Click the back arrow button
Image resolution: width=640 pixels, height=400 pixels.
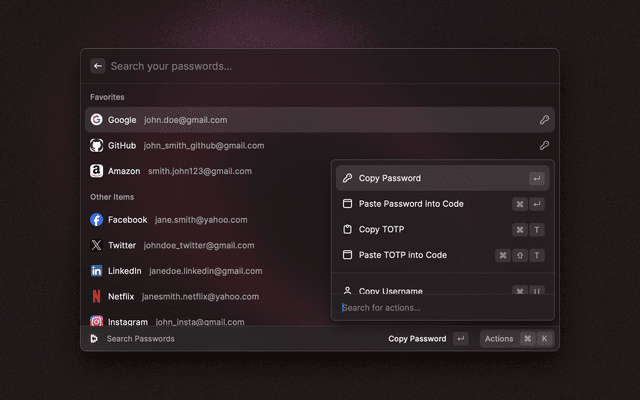coord(98,66)
